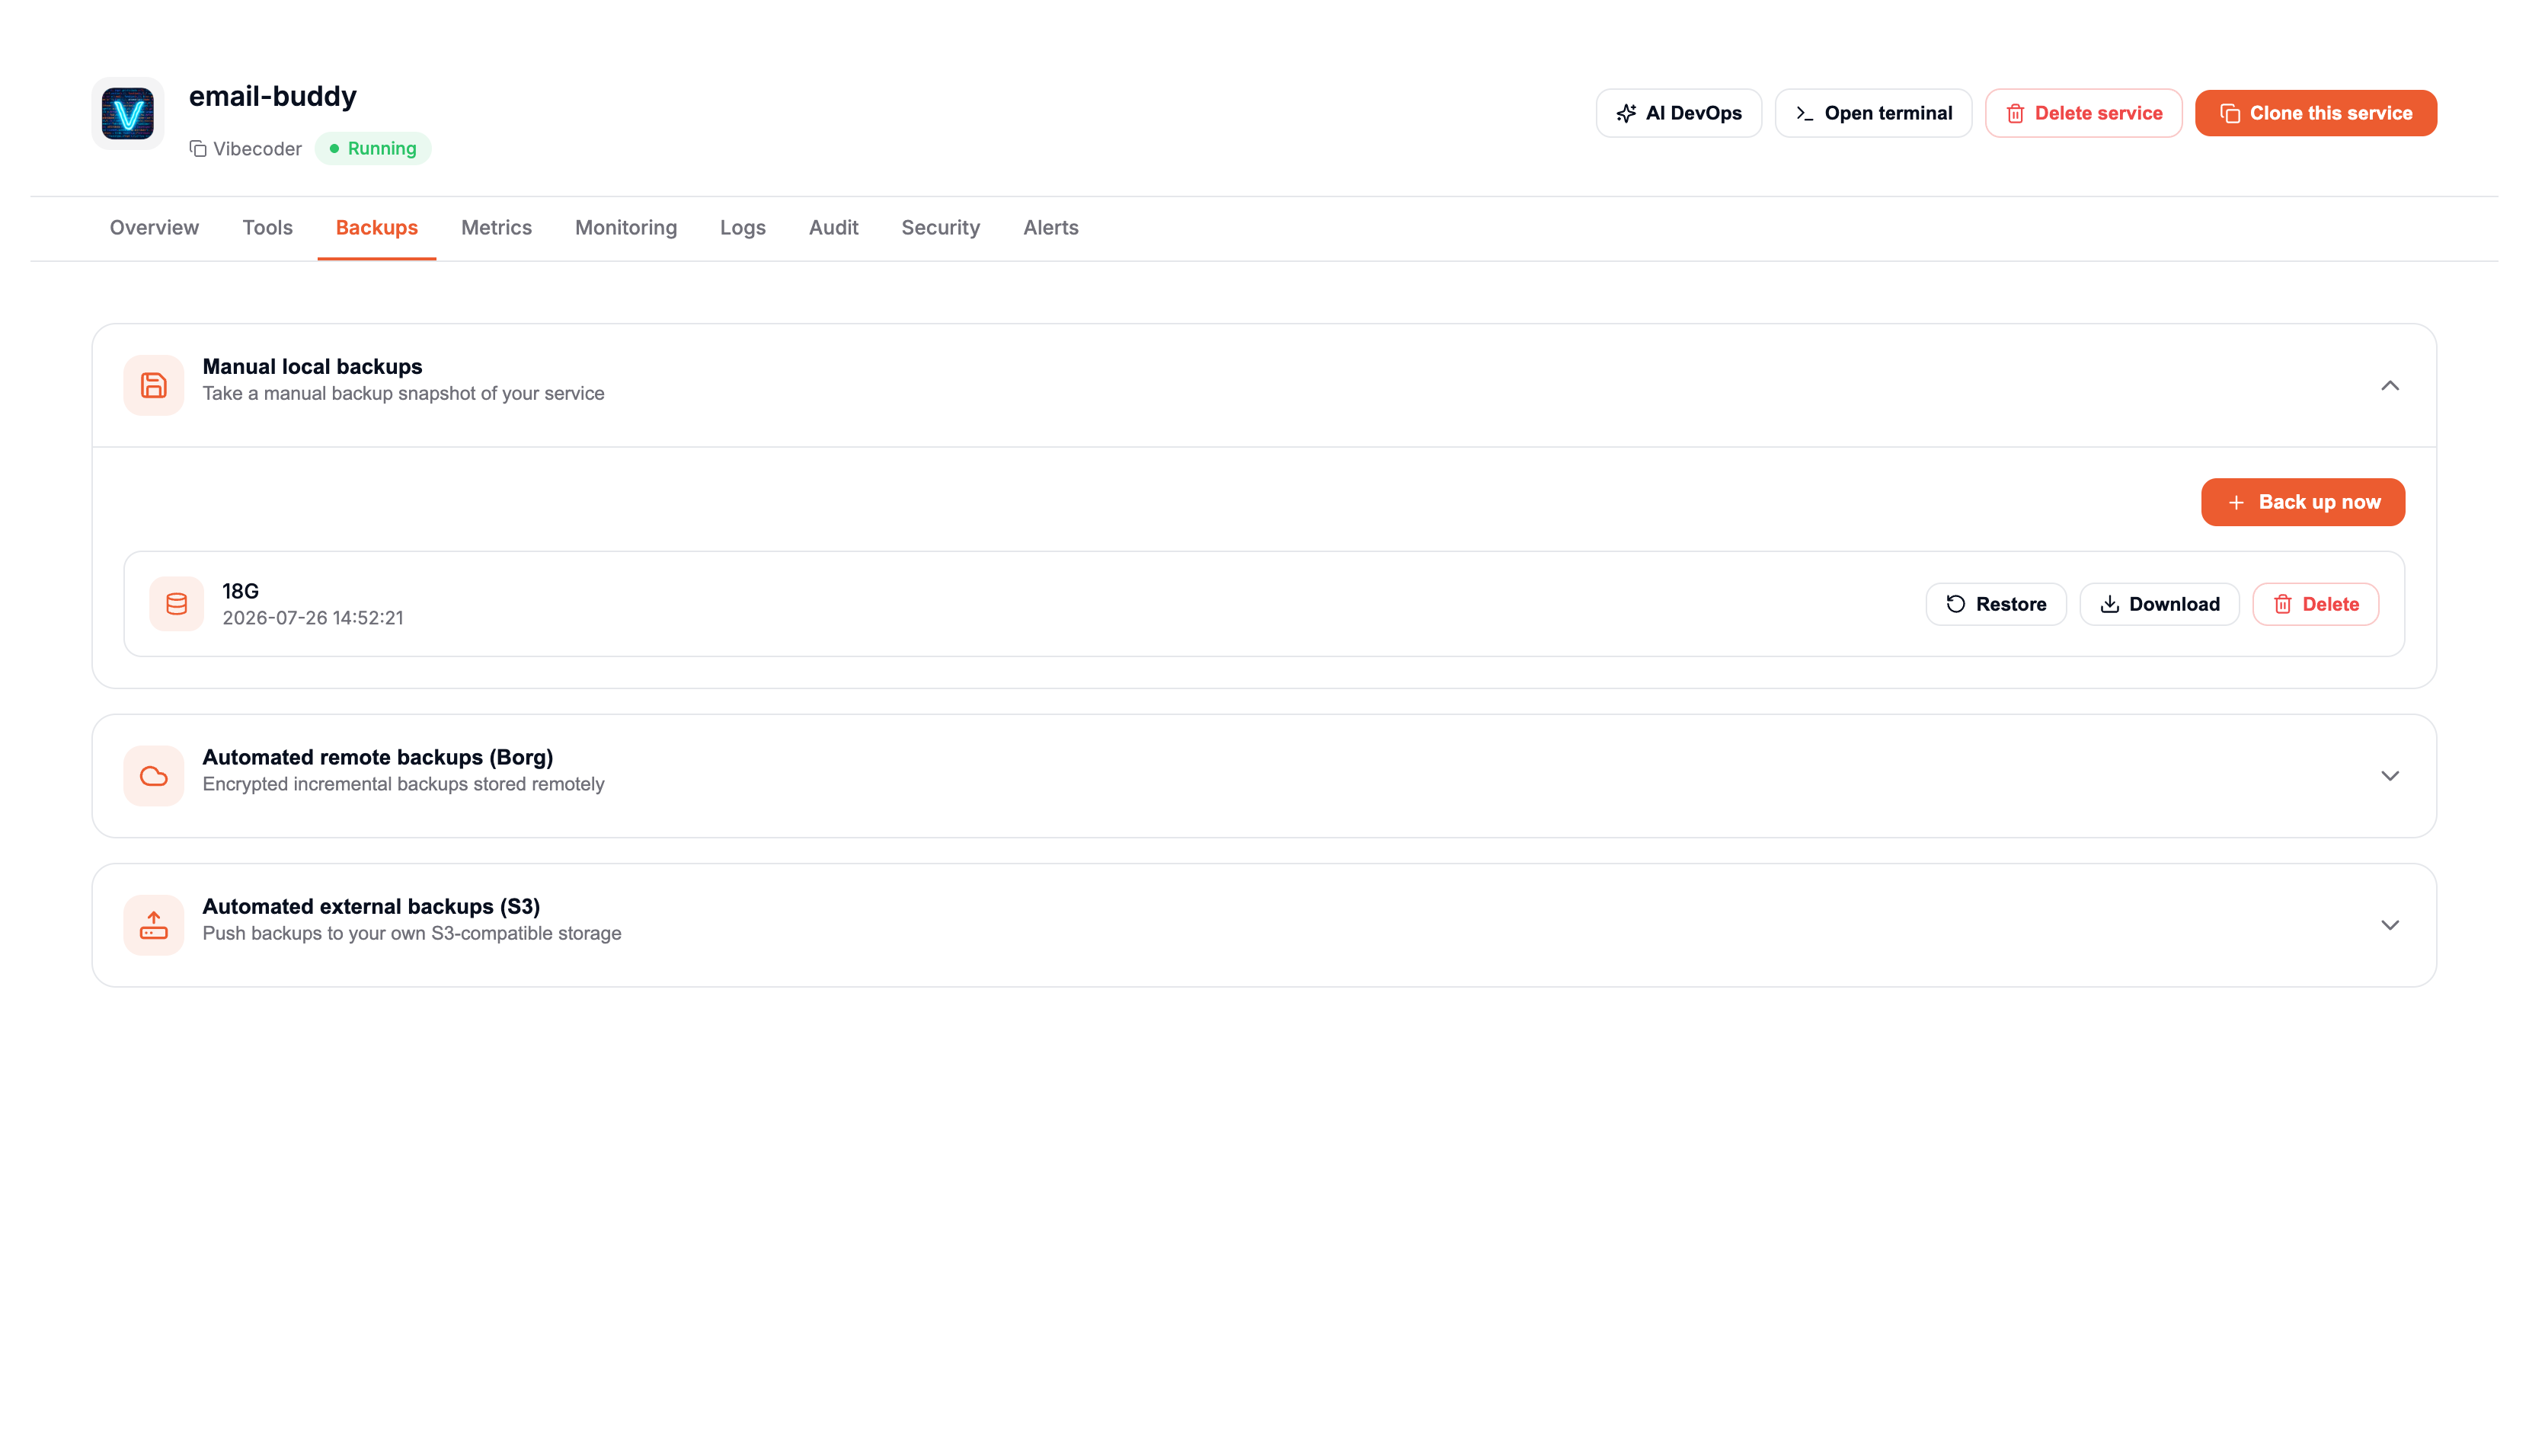Viewport: 2529px width, 1456px height.
Task: Clone this service
Action: coord(2315,113)
